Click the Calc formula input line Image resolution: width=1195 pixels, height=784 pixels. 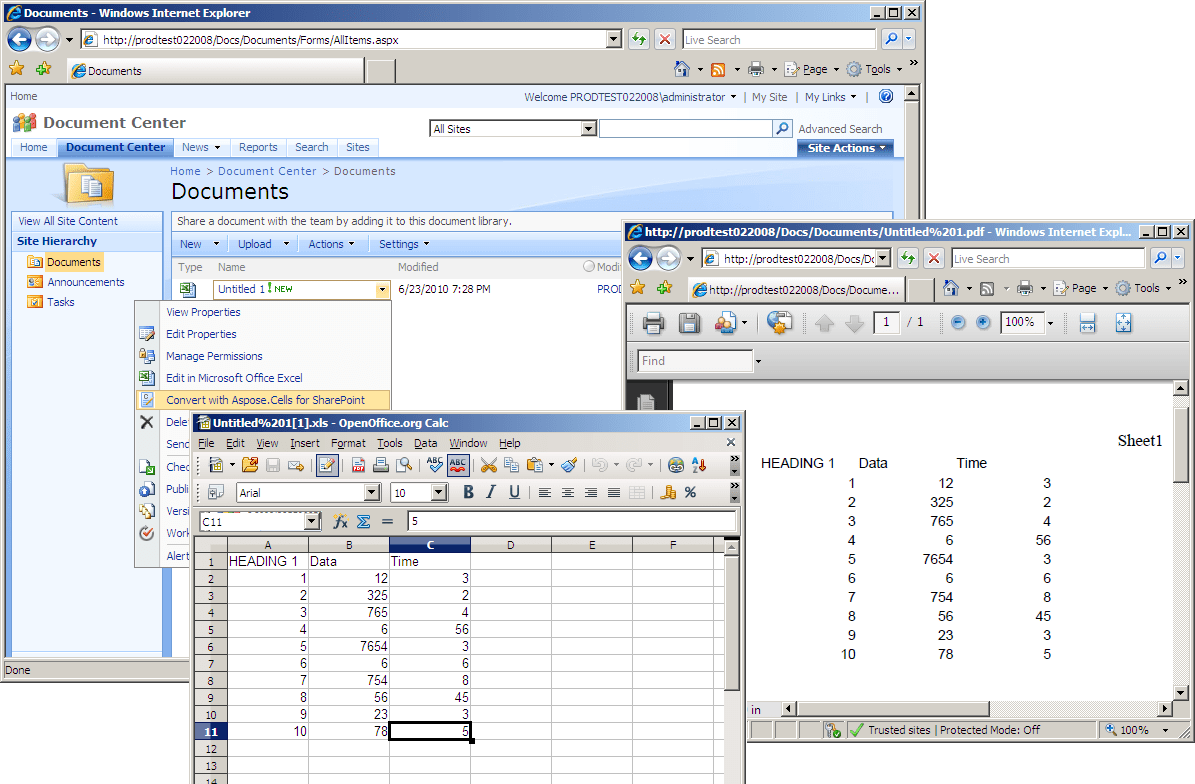572,521
